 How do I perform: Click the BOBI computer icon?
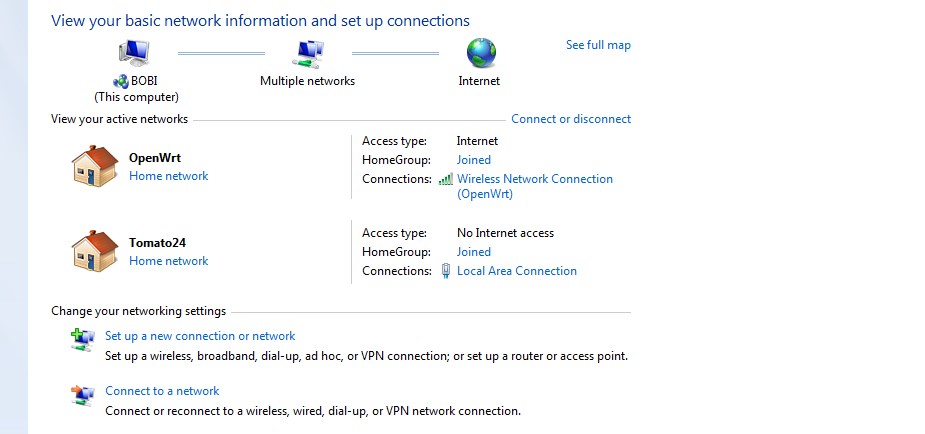135,53
